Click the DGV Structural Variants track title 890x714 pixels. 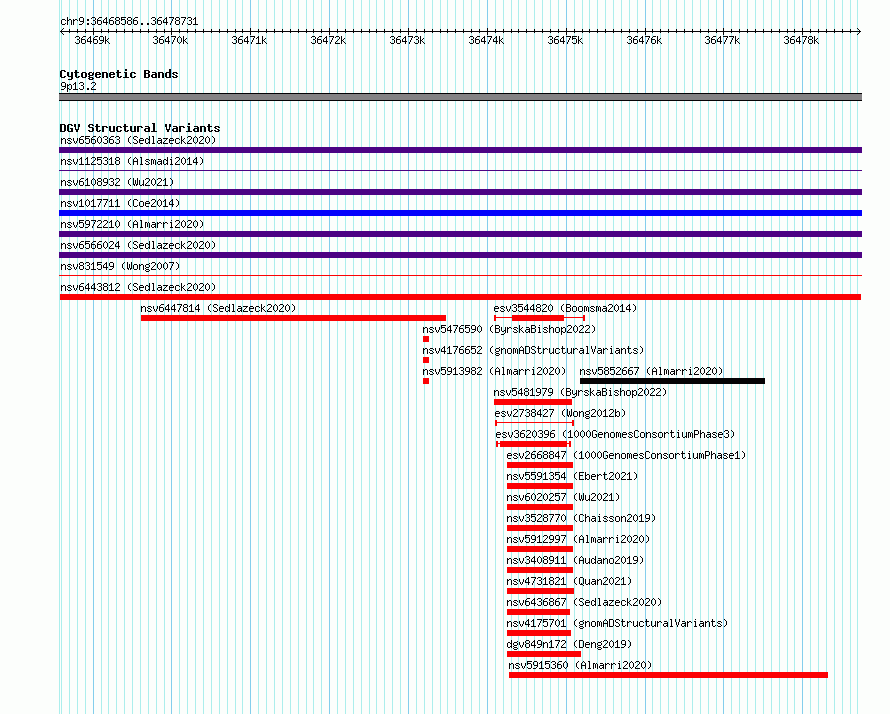pos(140,128)
